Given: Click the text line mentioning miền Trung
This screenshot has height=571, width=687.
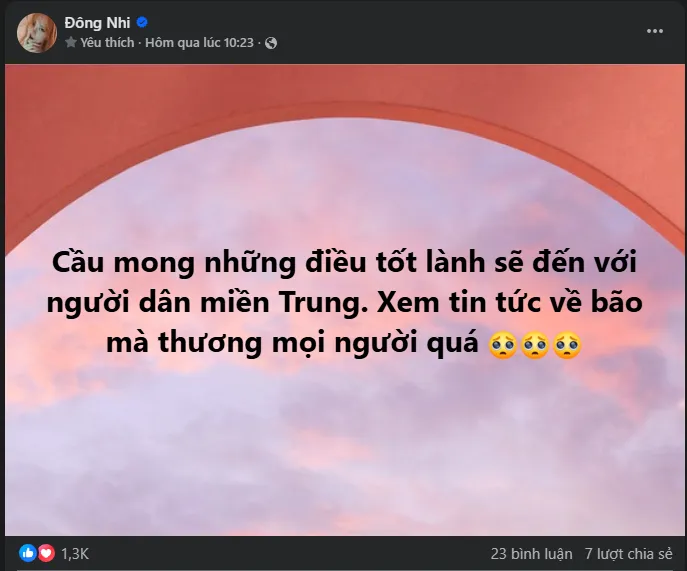Looking at the screenshot, I should point(344,302).
